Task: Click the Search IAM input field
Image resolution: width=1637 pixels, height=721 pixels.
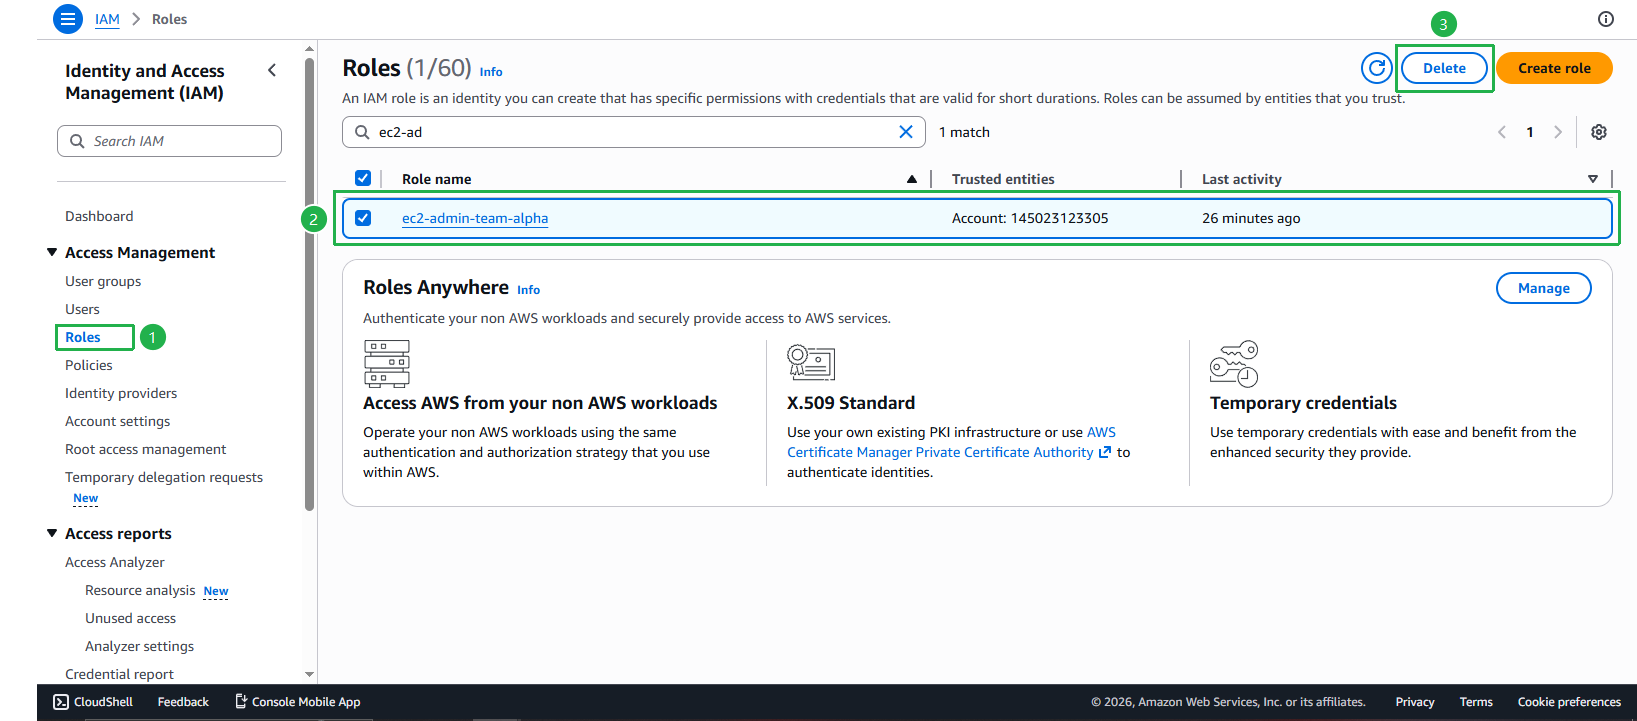Action: point(169,141)
